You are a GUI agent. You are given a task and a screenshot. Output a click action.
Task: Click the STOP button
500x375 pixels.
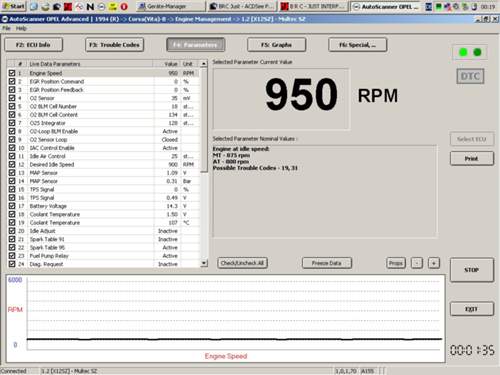click(x=472, y=270)
